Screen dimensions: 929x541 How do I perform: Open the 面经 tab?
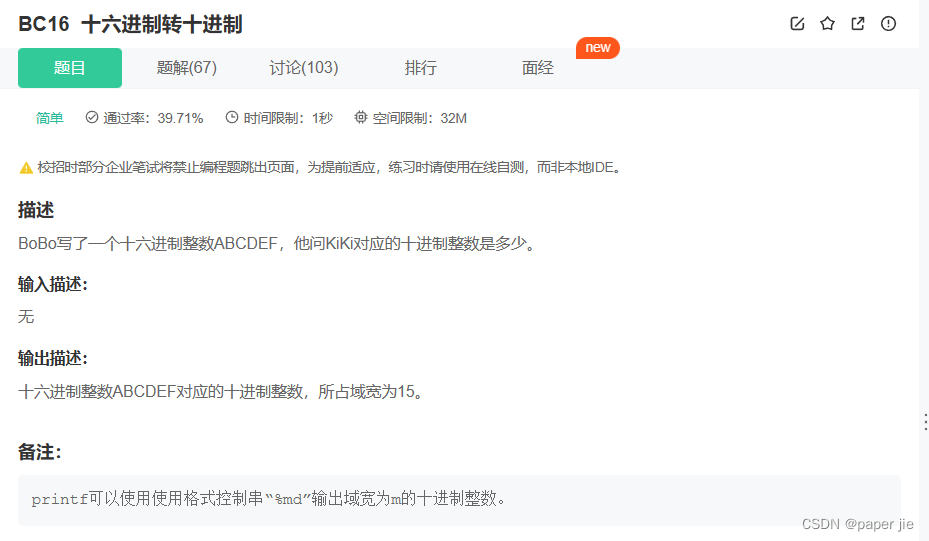[538, 68]
